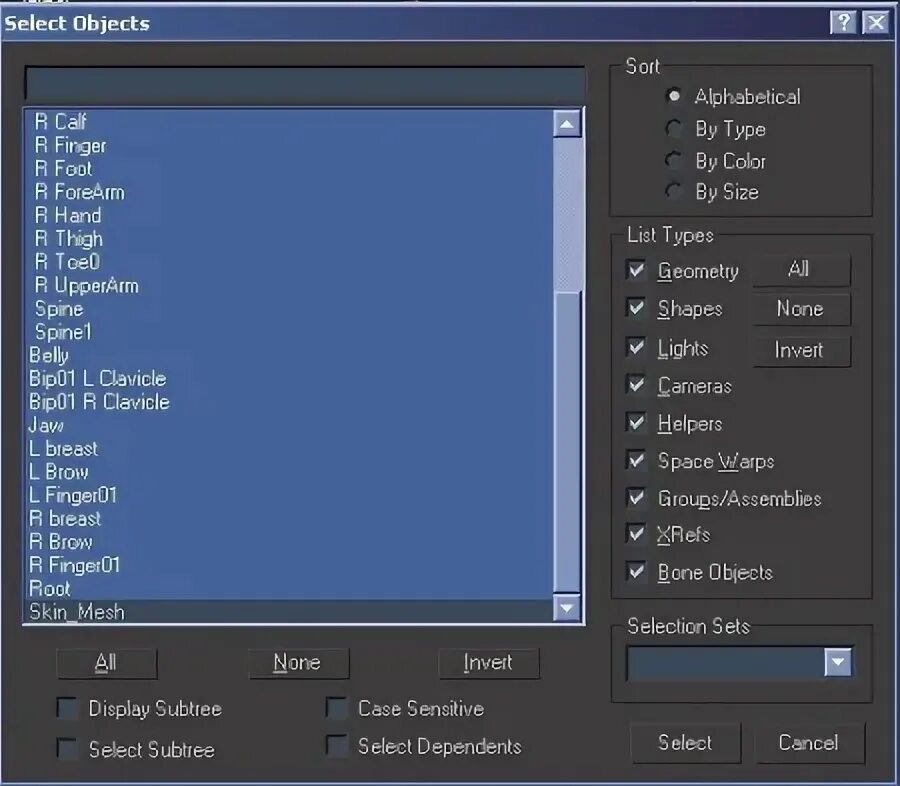Viewport: 900px width, 786px height.
Task: Select By Size sort option
Action: tap(673, 191)
